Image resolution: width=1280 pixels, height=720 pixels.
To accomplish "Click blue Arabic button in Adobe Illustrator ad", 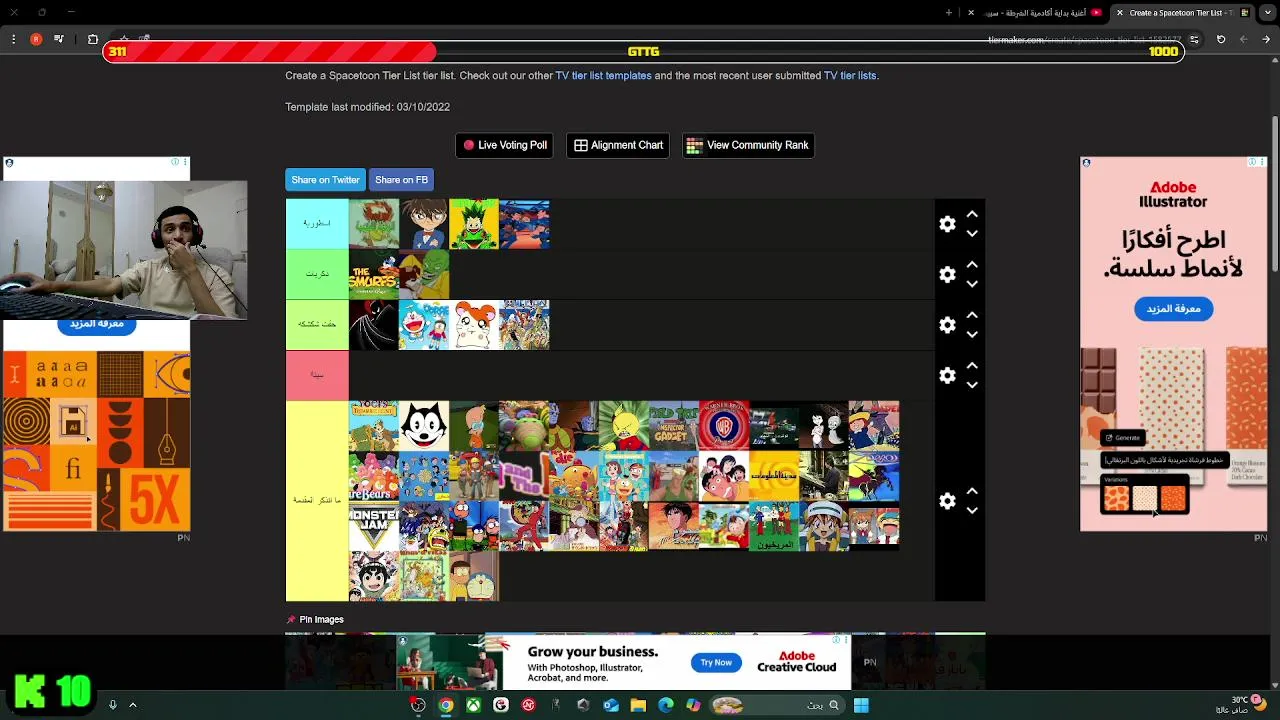I will coord(1173,309).
